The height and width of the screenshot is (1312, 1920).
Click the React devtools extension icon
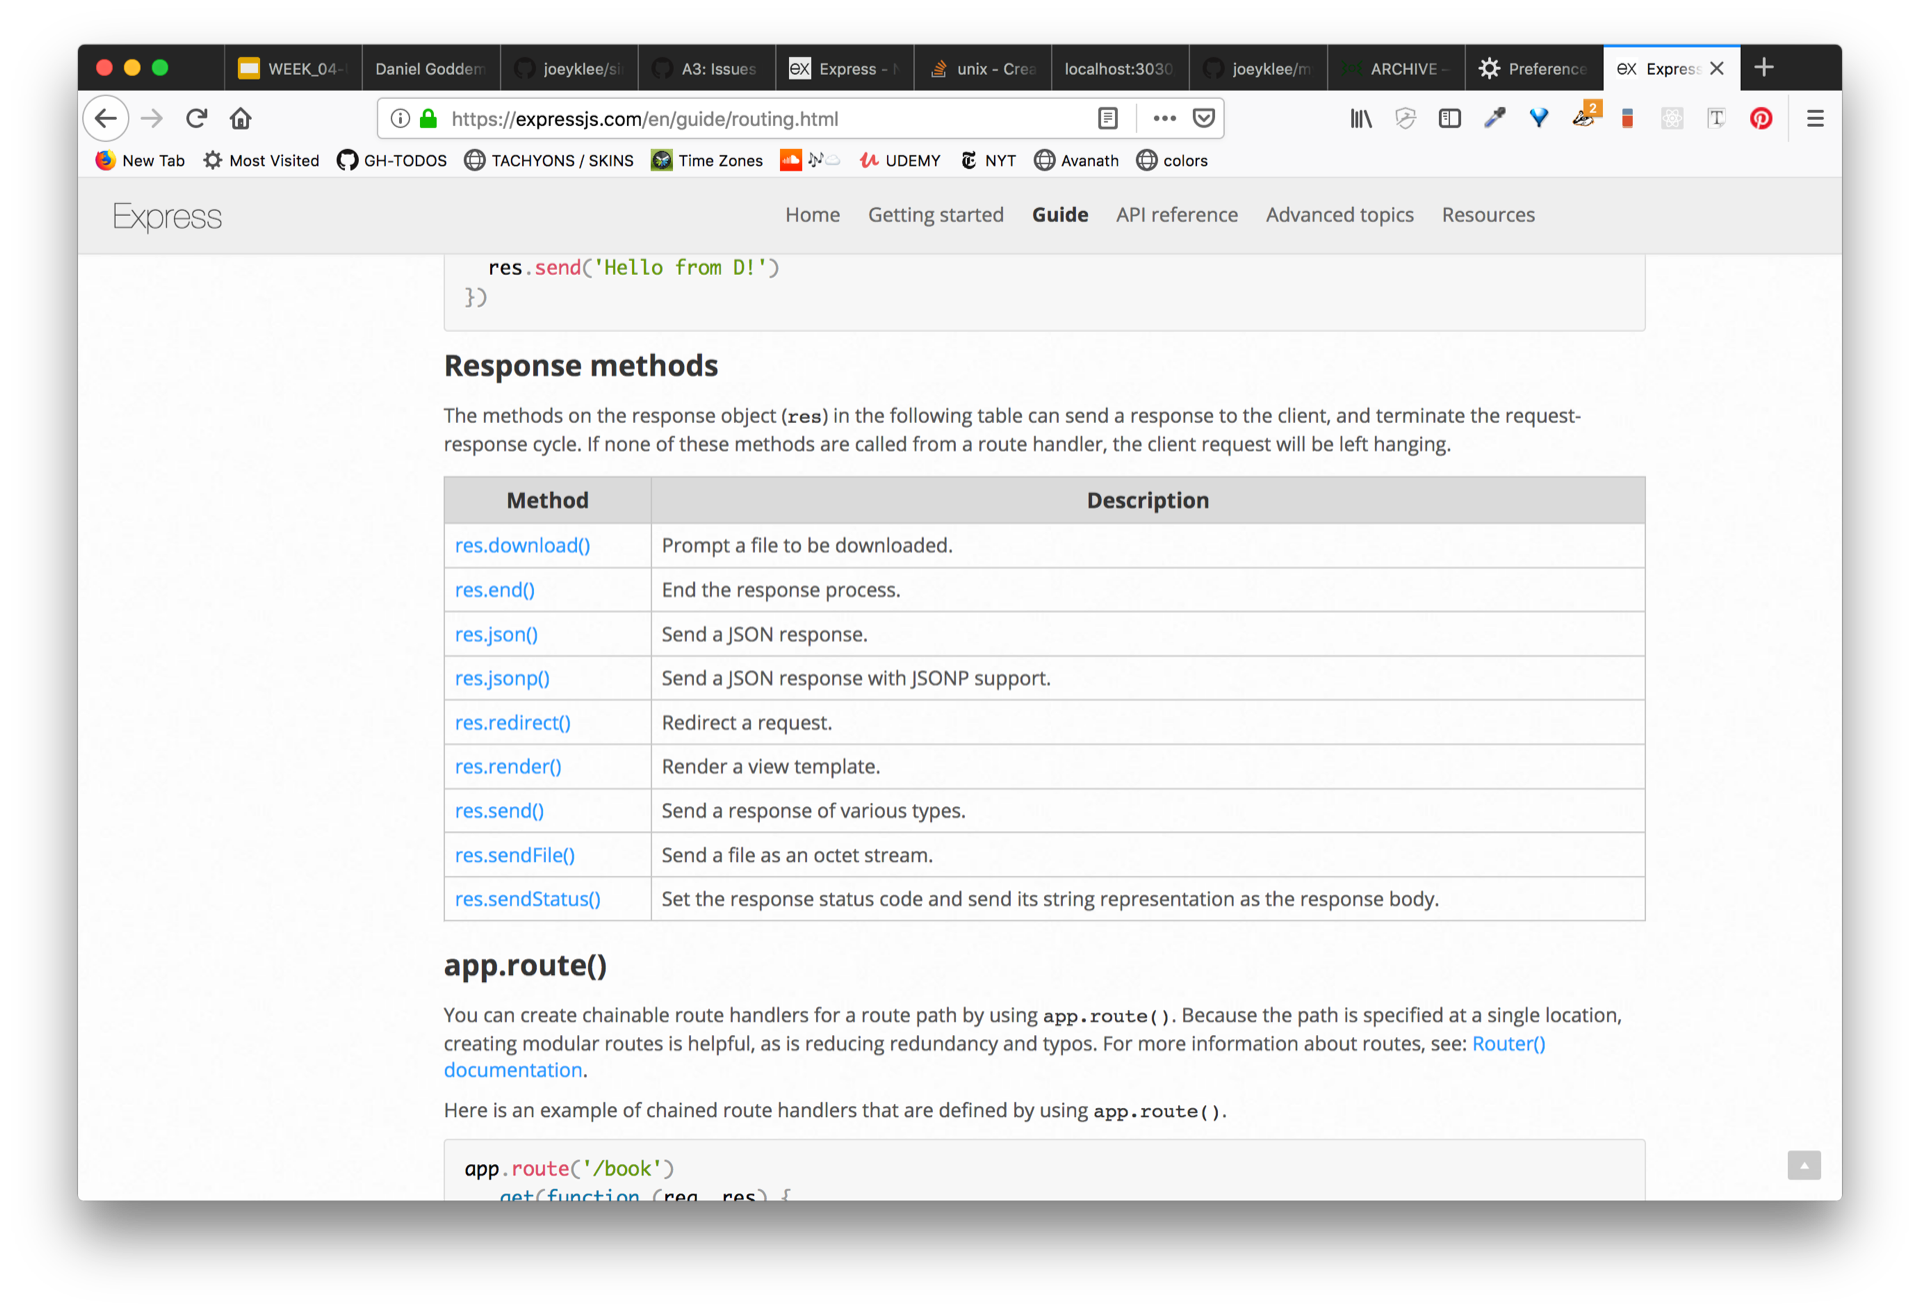pos(1672,119)
